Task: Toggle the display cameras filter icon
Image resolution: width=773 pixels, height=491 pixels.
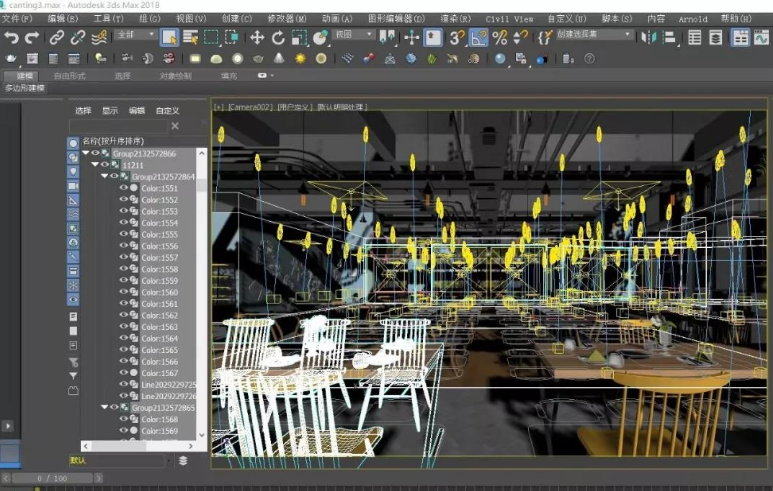Action: click(73, 186)
